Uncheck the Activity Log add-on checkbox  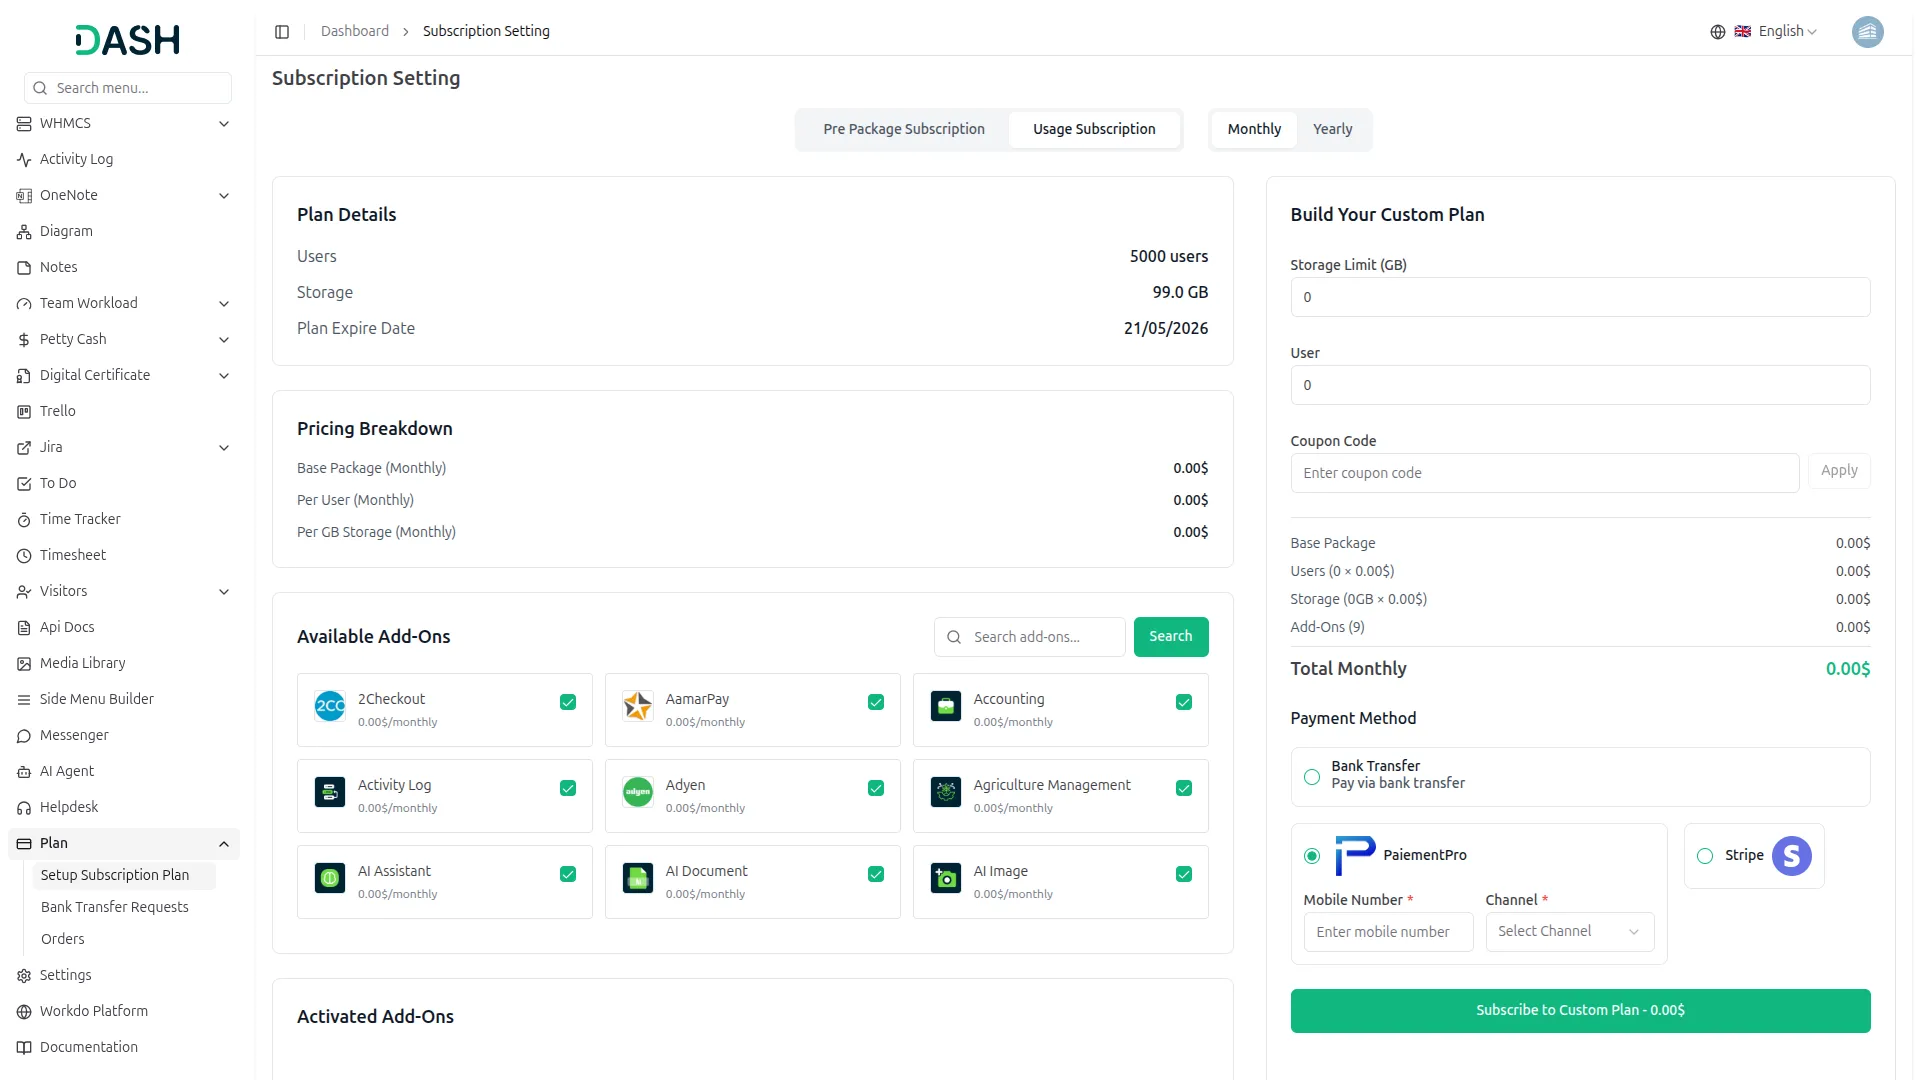tap(568, 788)
